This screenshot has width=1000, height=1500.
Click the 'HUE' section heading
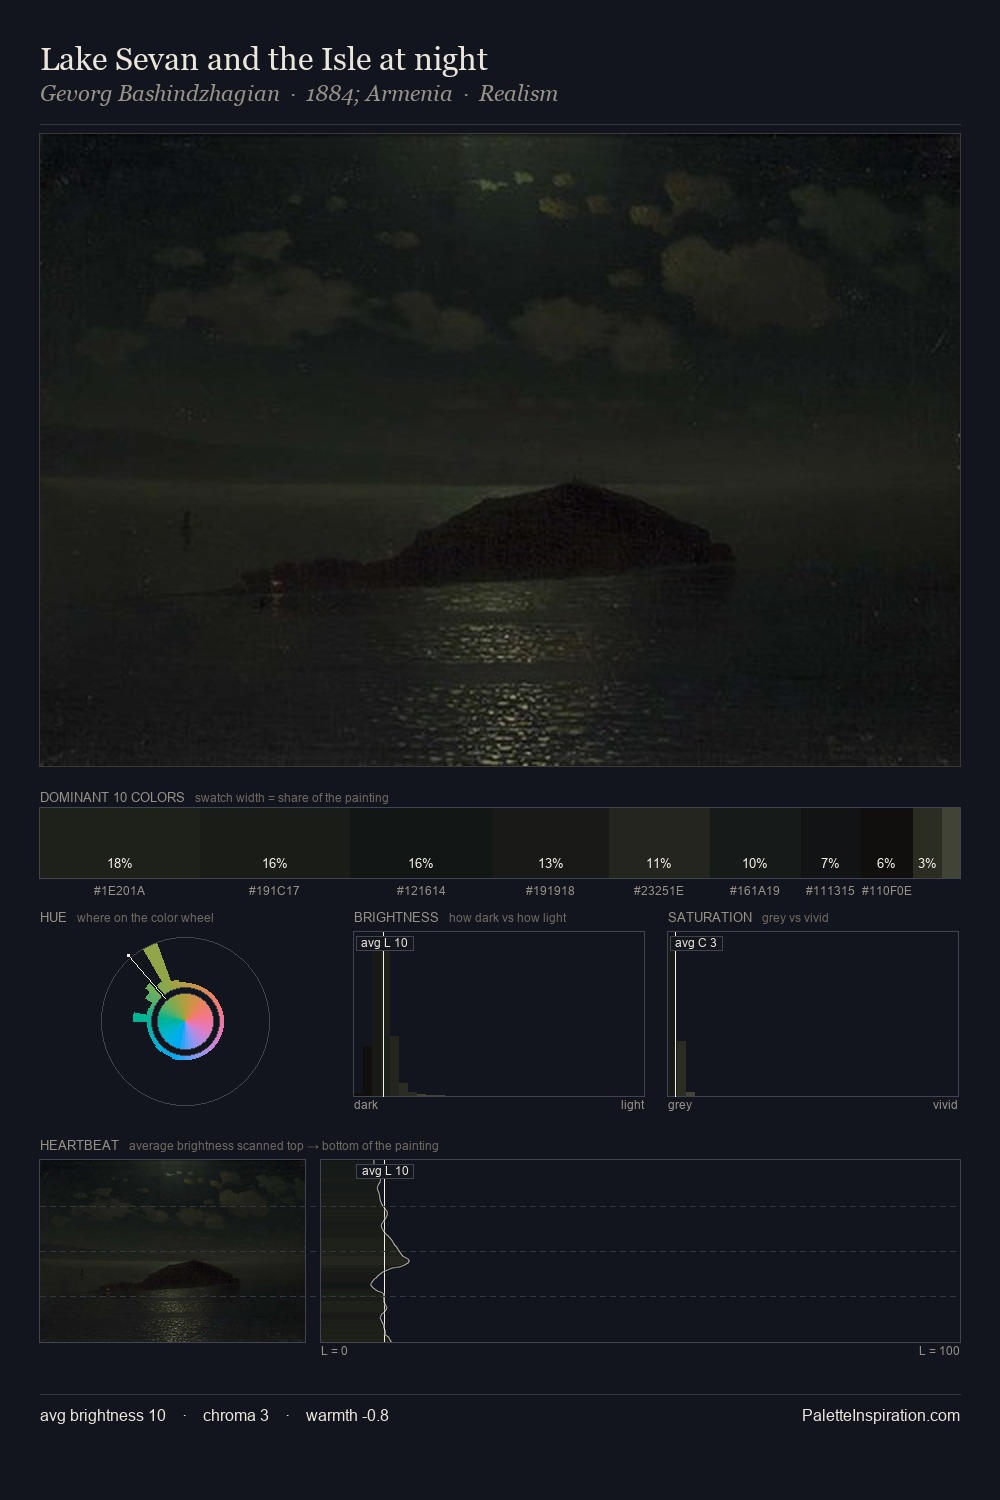[53, 917]
